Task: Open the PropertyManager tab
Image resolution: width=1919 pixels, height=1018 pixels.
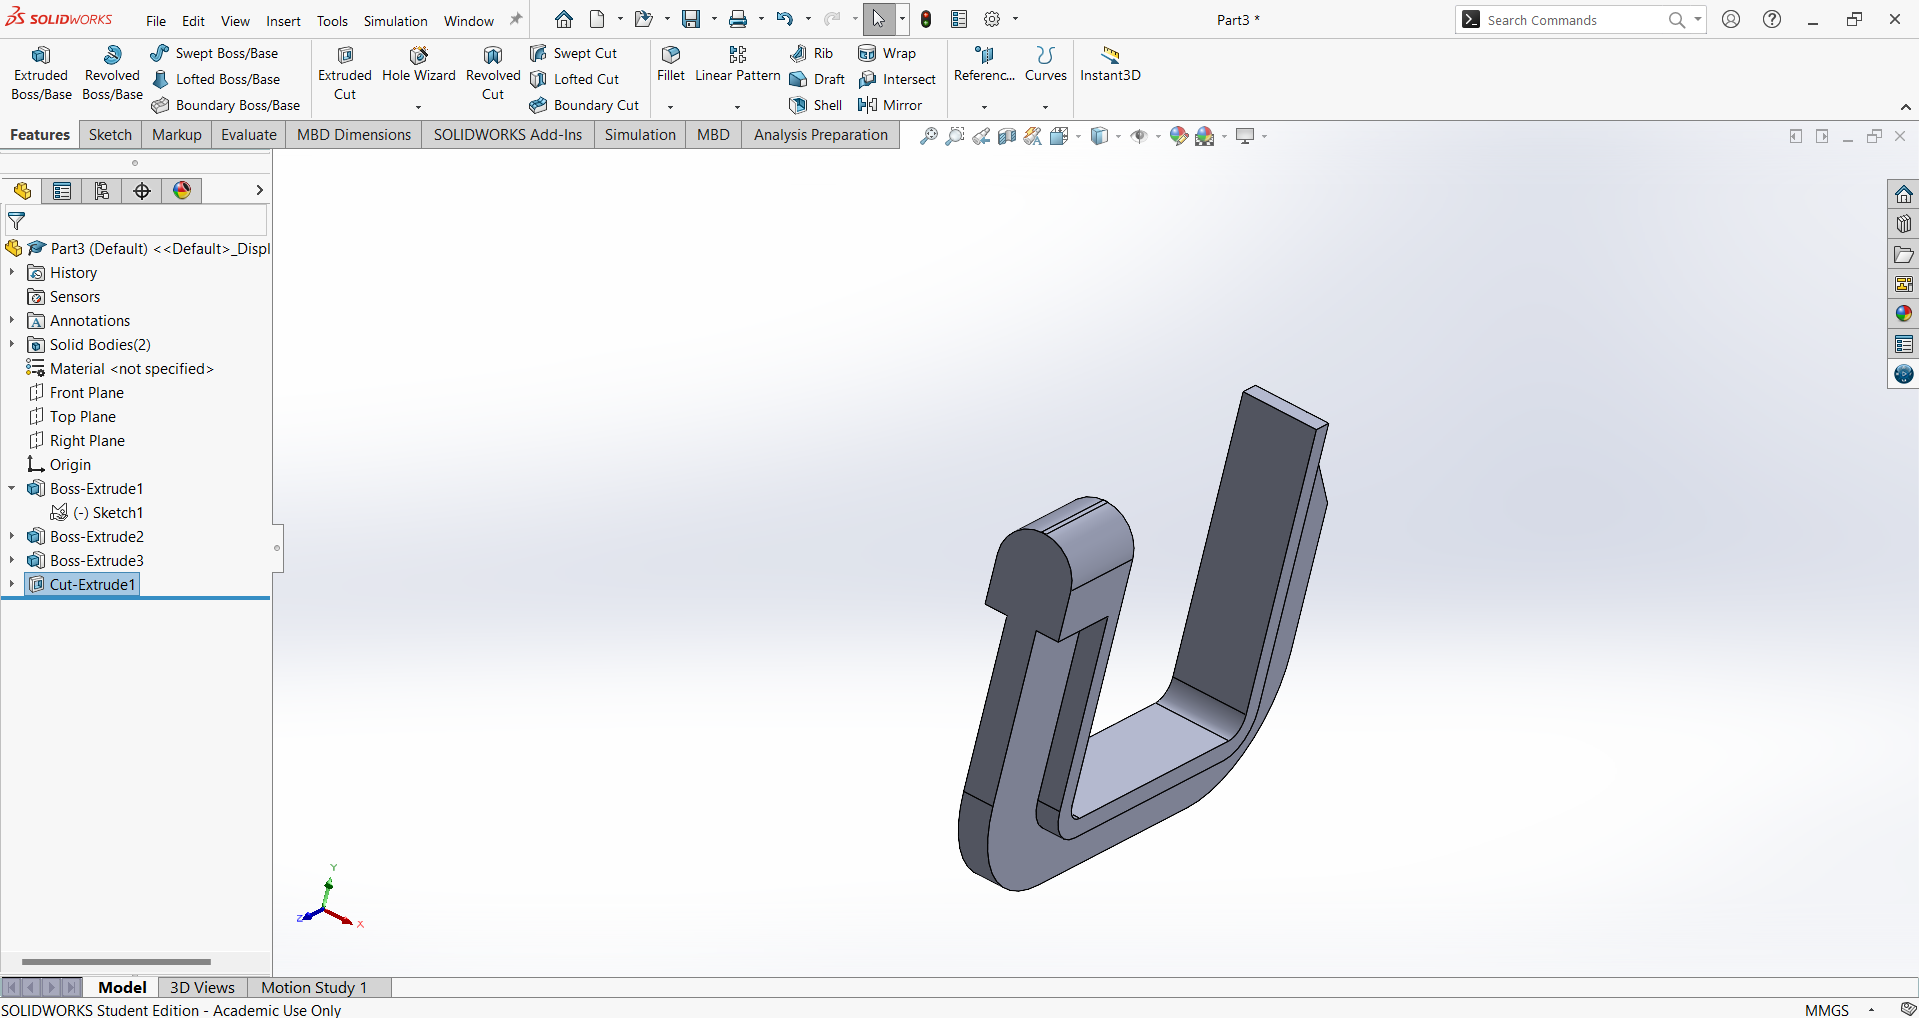Action: tap(62, 191)
